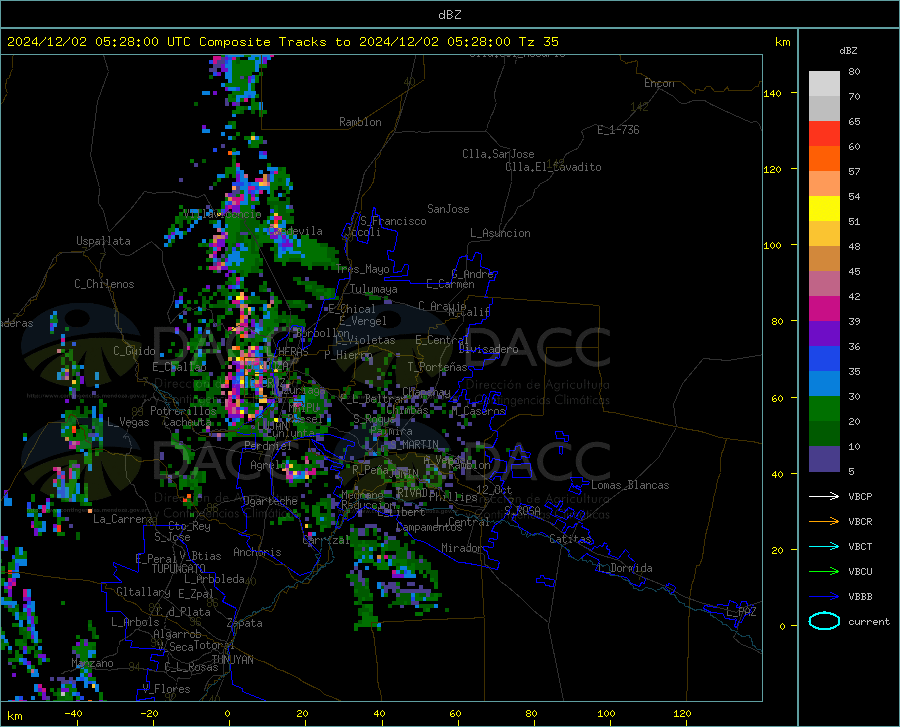The height and width of the screenshot is (727, 900).
Task: Click the L_PAZ map label
Action: tap(741, 612)
